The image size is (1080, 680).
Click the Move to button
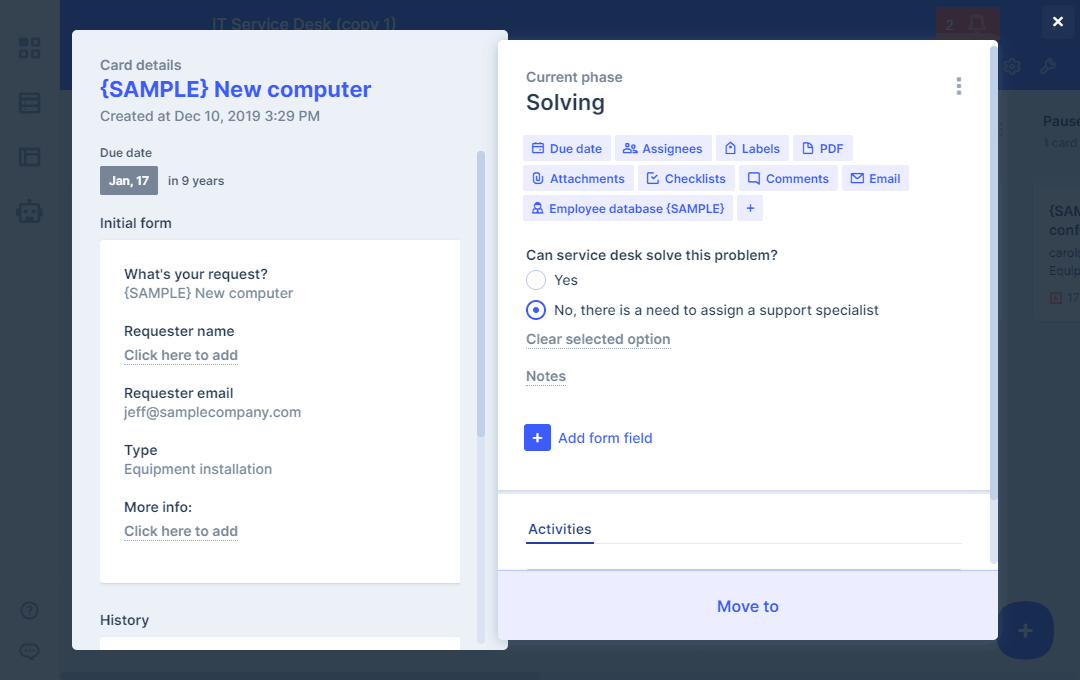(x=747, y=606)
